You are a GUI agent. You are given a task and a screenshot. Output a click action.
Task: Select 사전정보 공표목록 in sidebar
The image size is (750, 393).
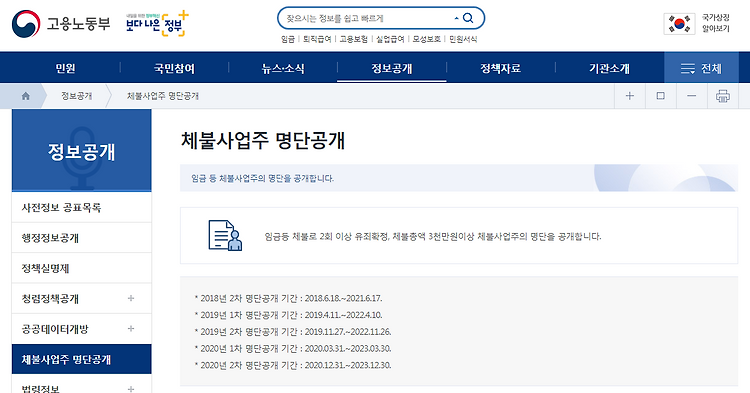click(x=81, y=207)
